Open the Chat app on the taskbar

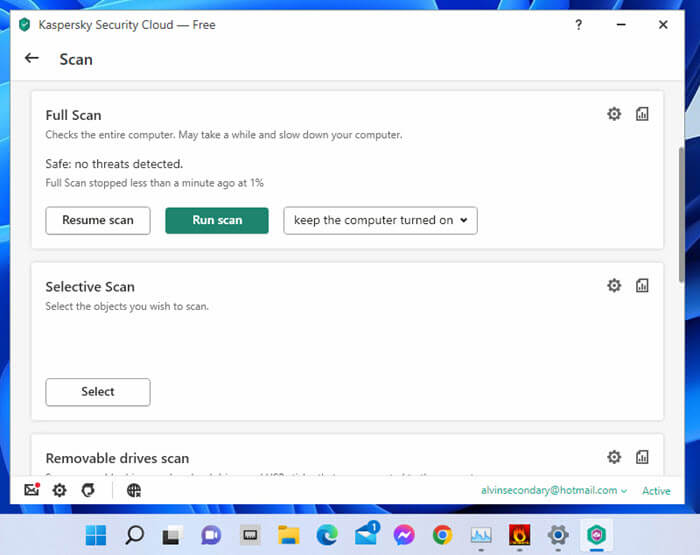(211, 535)
